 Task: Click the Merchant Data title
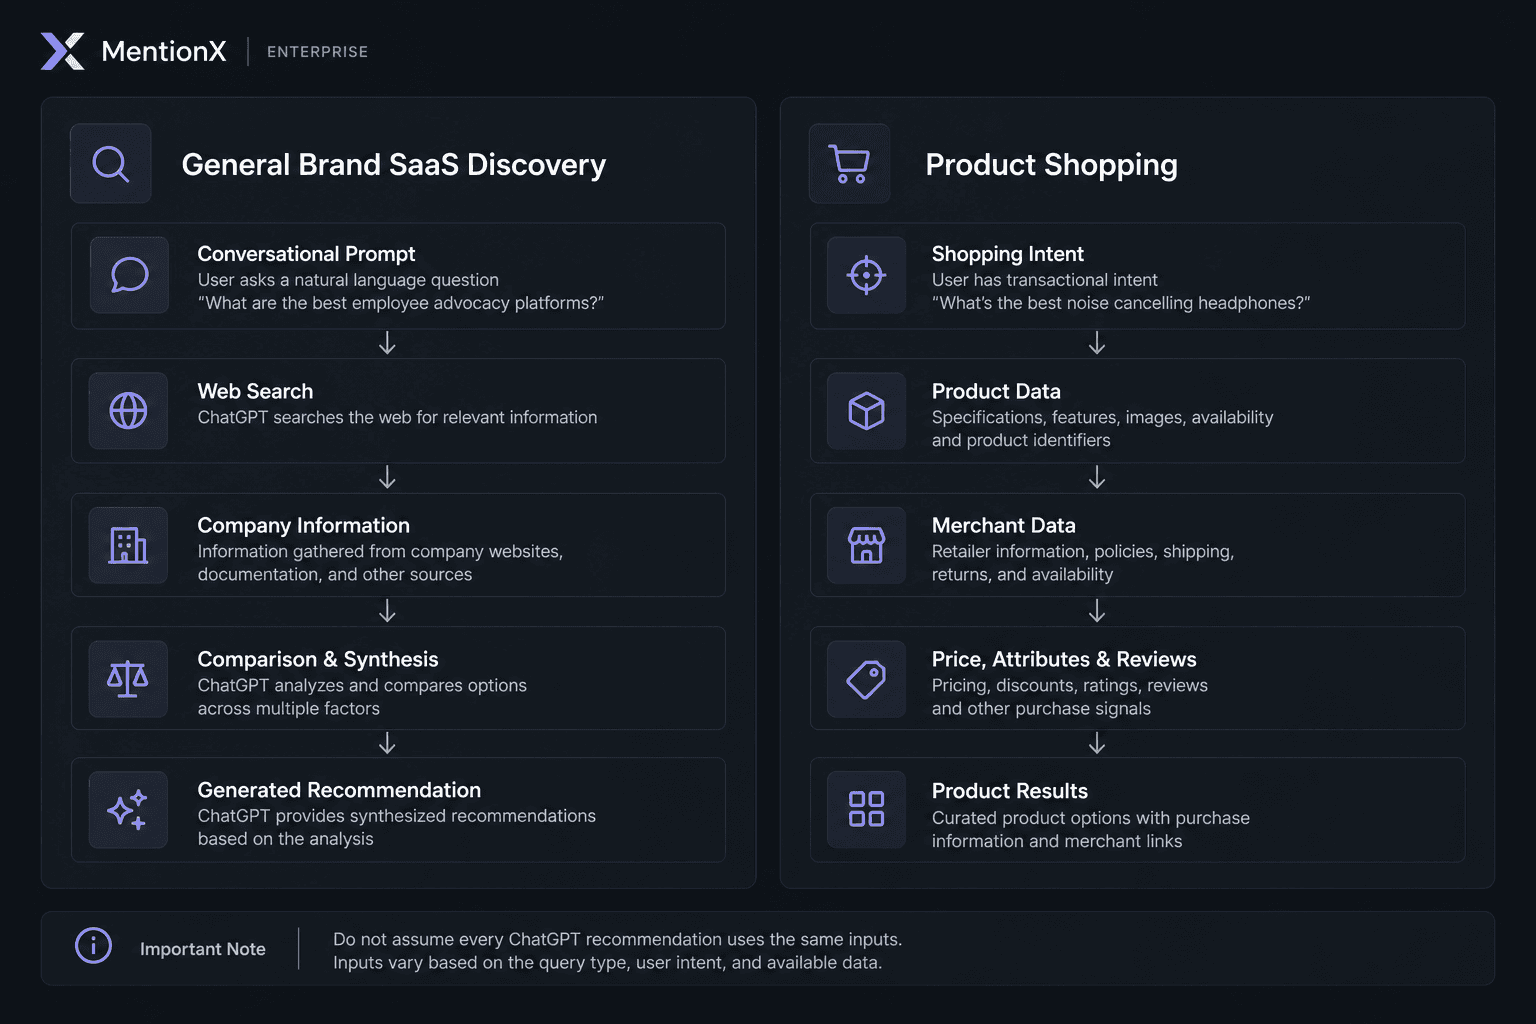[1003, 525]
